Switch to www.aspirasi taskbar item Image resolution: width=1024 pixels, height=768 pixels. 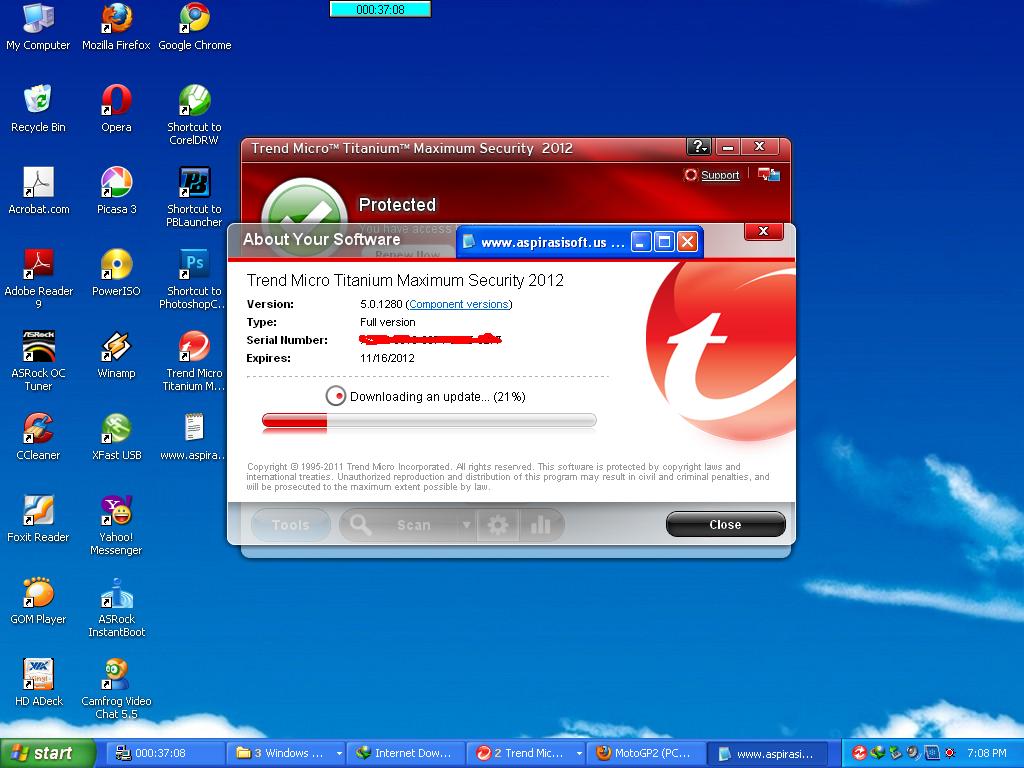click(767, 753)
